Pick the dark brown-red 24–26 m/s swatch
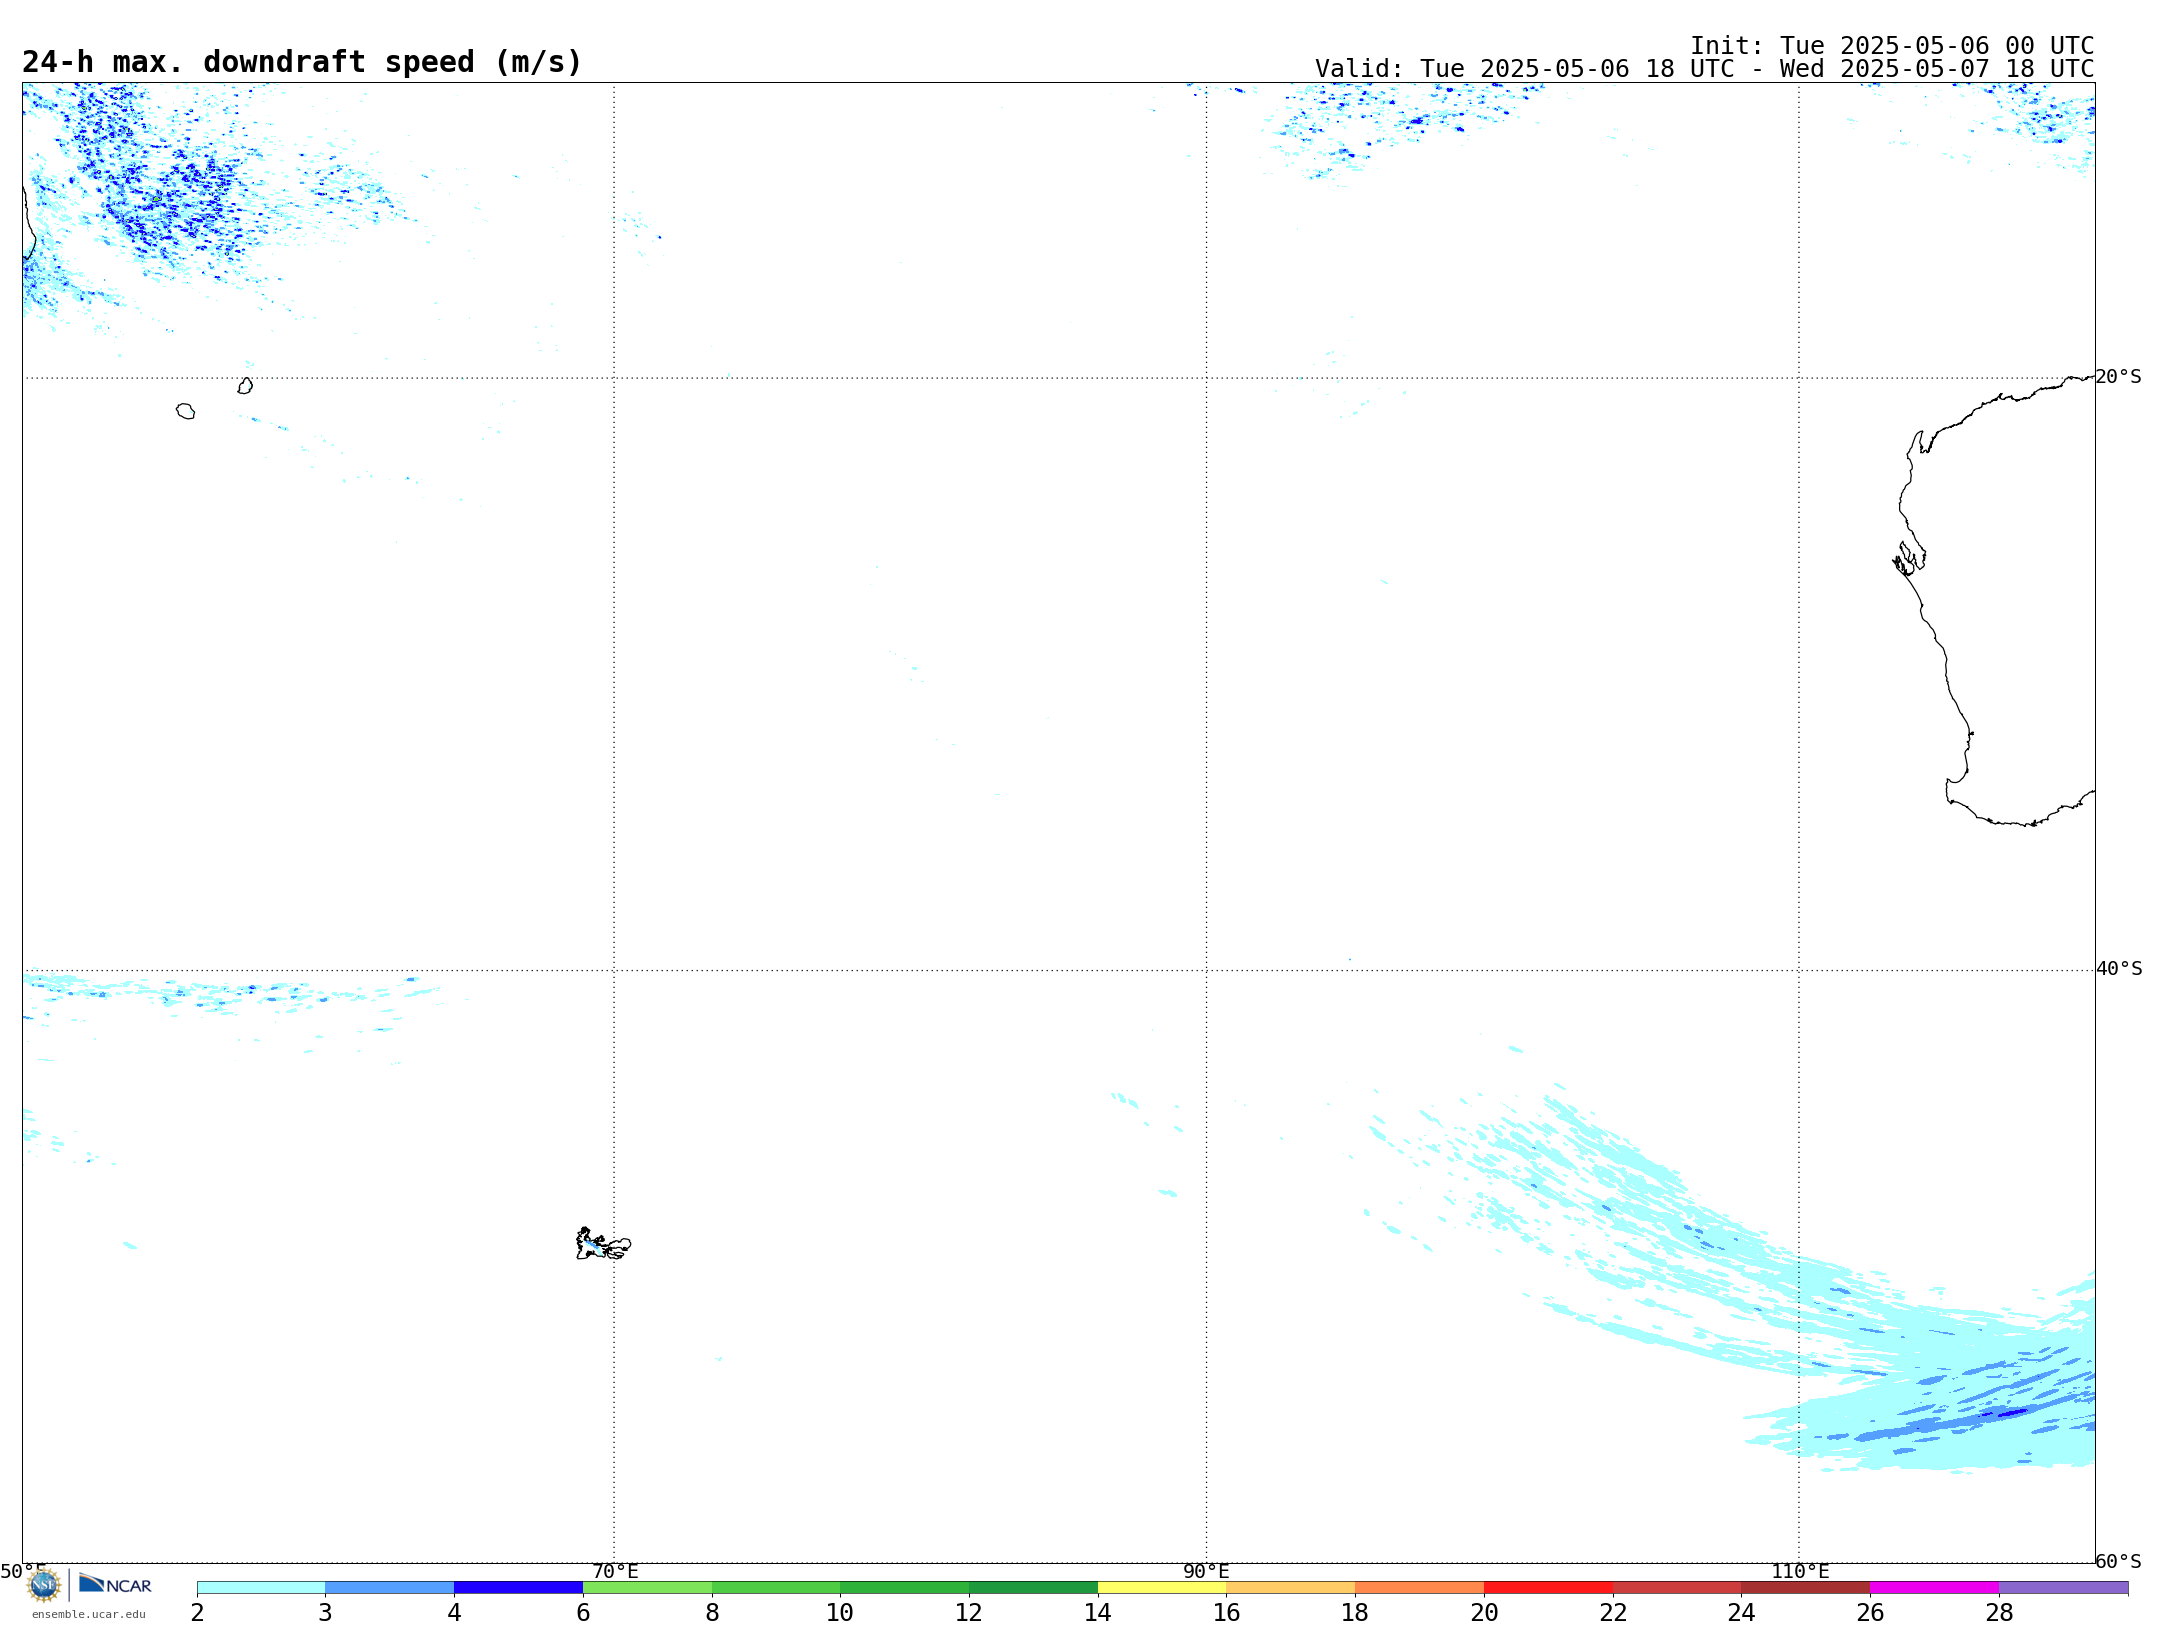 pyautogui.click(x=1805, y=1587)
